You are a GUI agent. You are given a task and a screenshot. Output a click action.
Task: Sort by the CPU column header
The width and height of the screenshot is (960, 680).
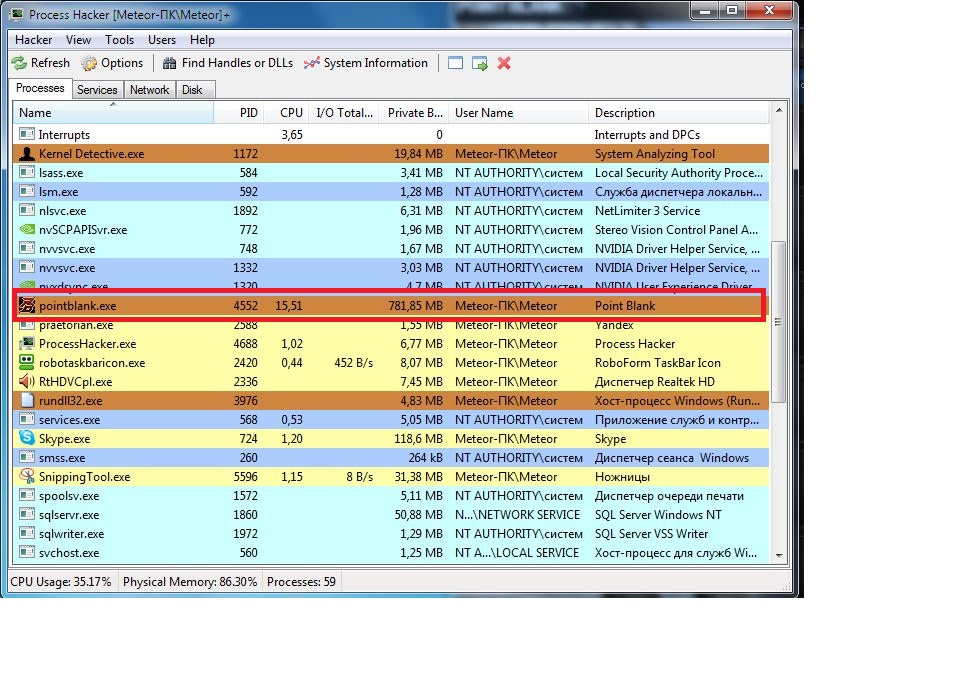click(x=290, y=113)
